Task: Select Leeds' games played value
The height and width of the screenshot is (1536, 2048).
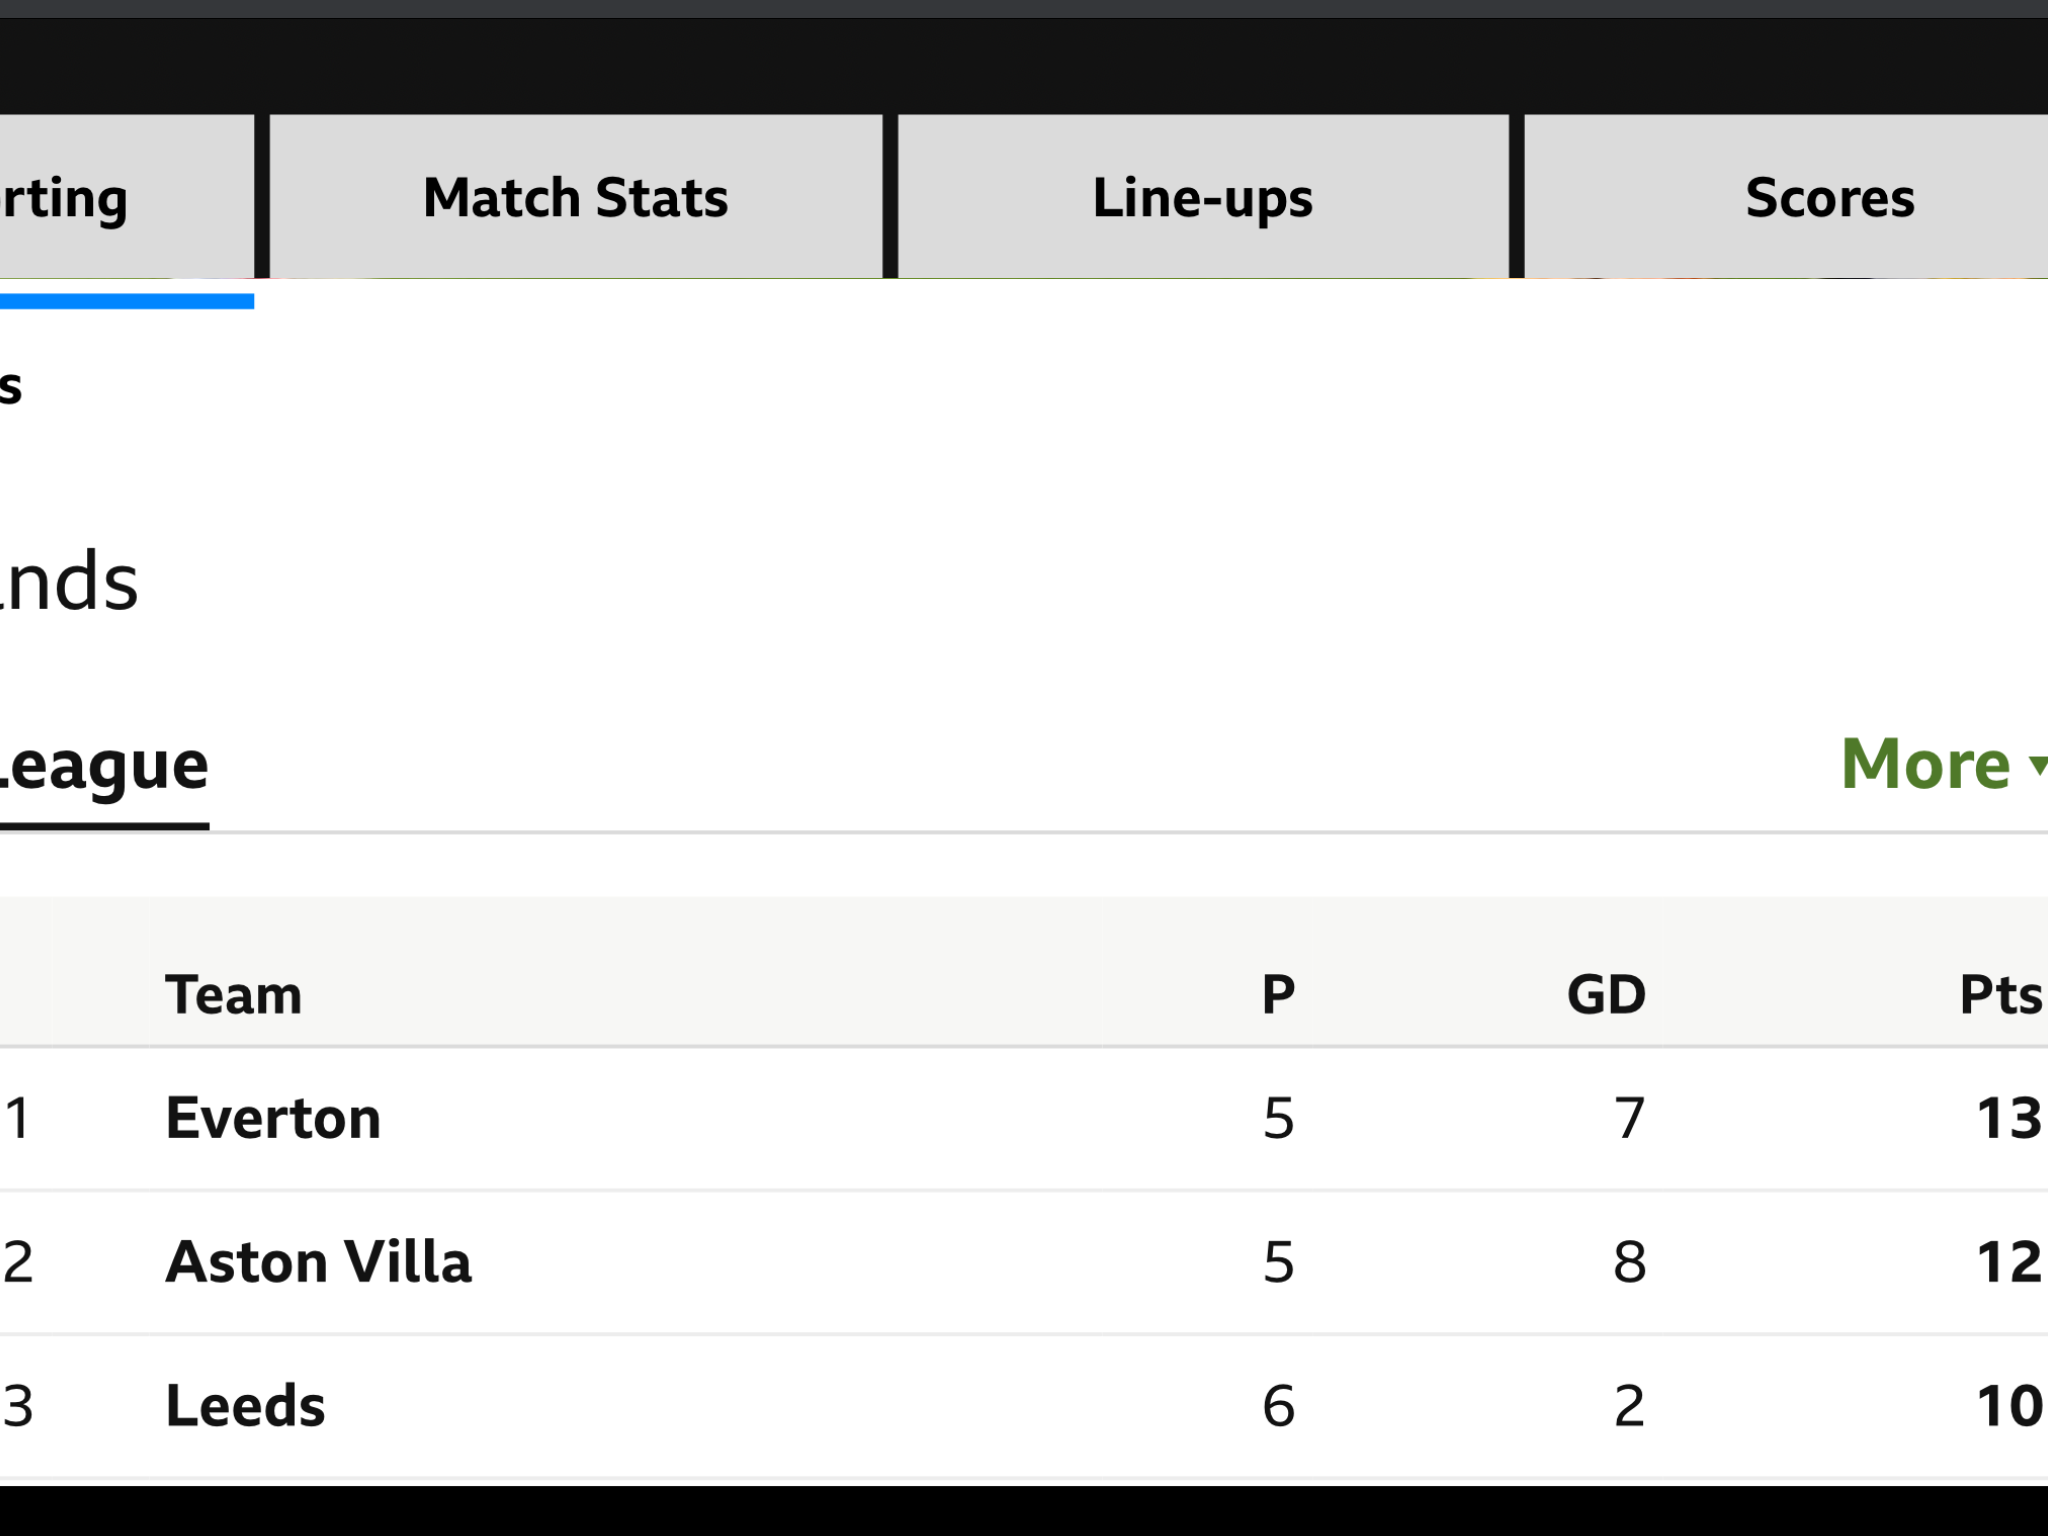Action: coord(1278,1406)
